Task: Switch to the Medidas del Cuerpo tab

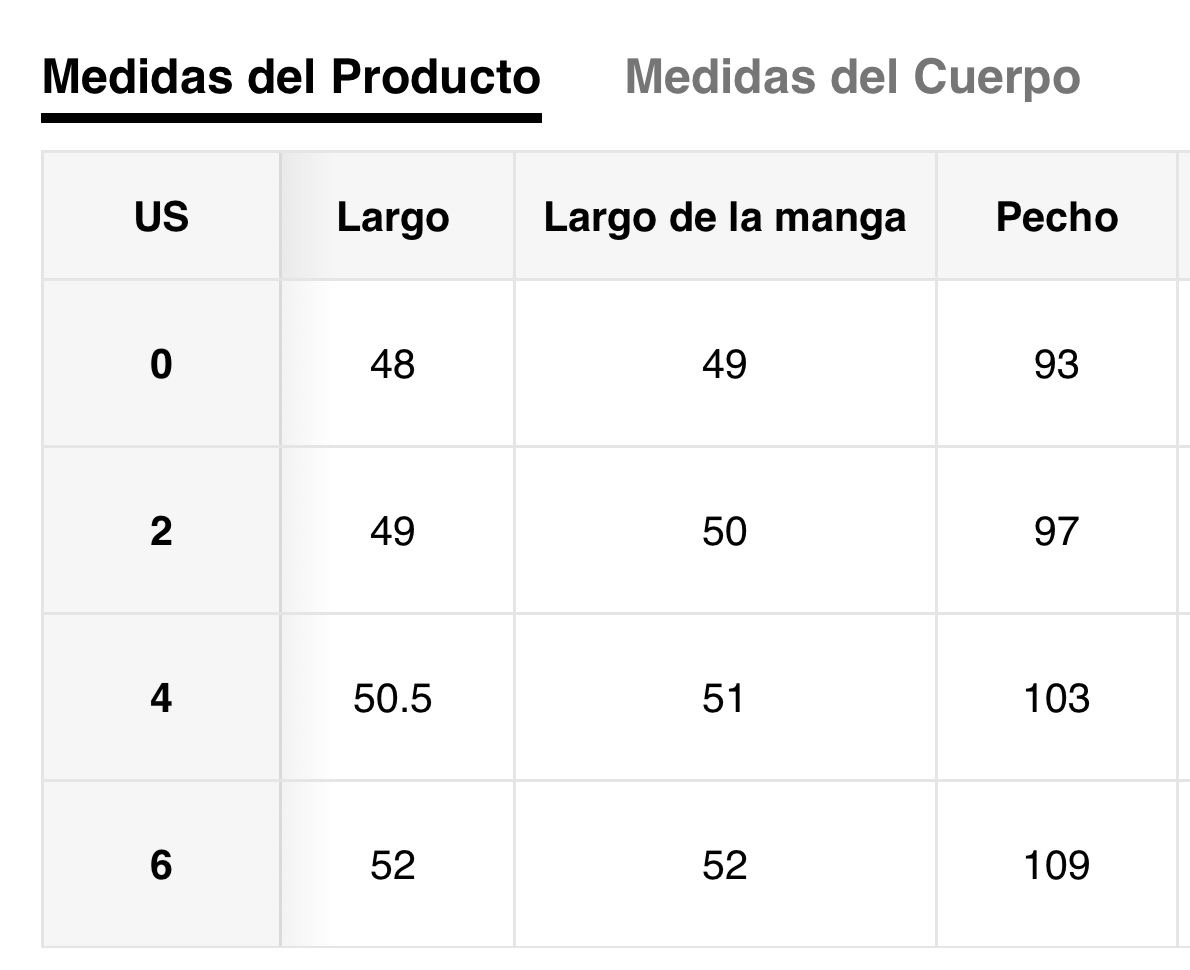Action: click(x=852, y=77)
